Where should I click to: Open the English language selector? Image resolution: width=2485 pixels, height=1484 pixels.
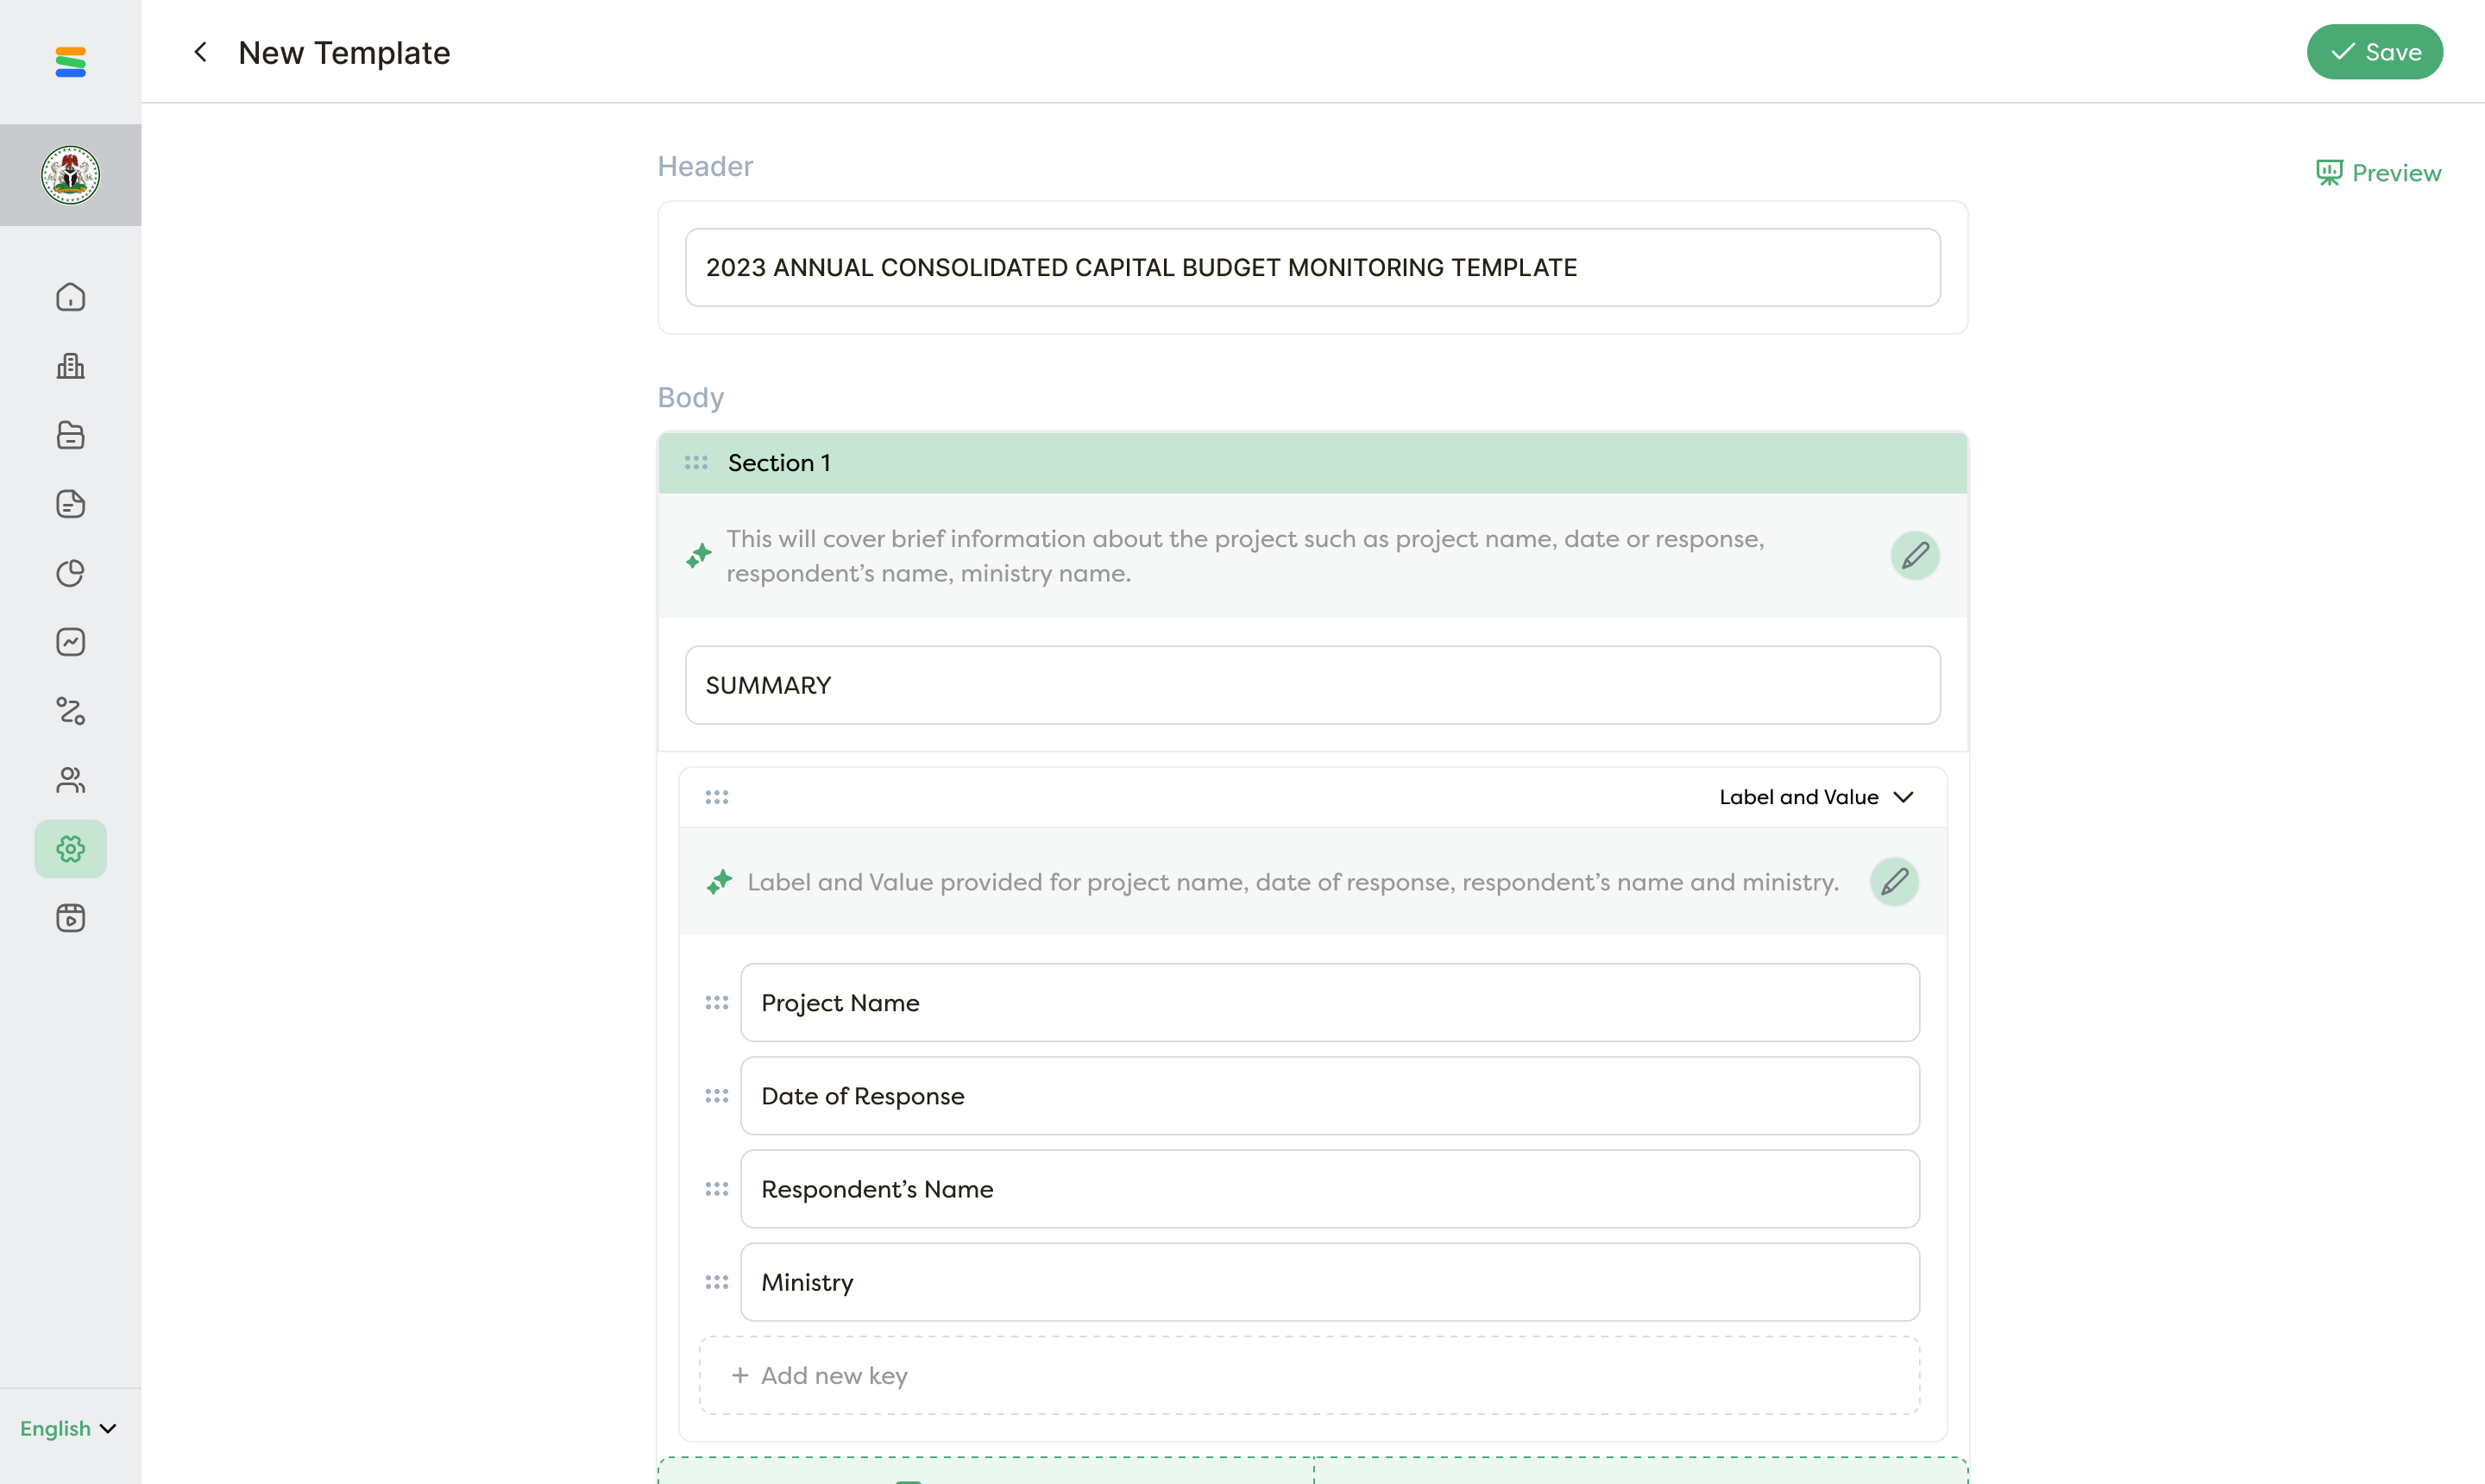coord(67,1428)
